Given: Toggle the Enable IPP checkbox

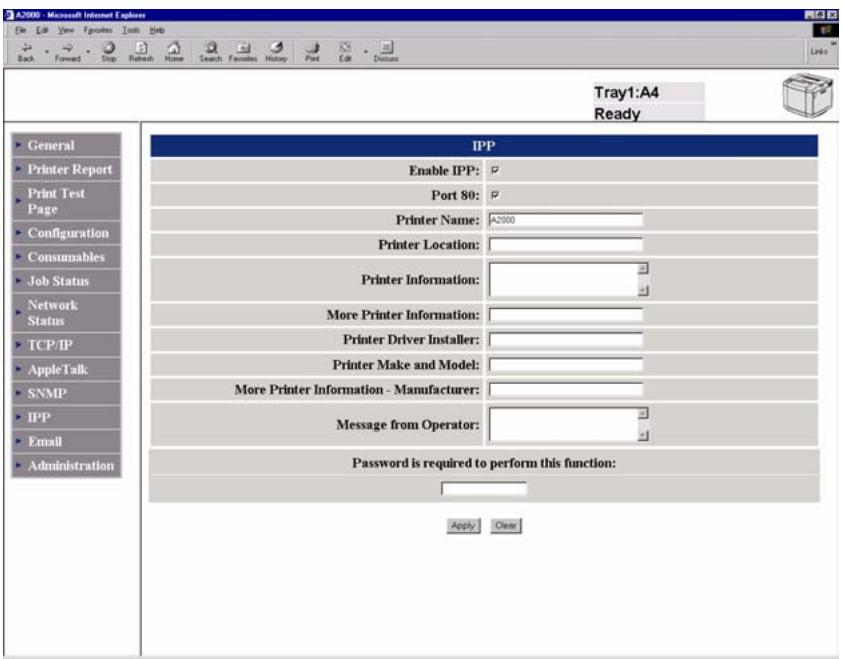Looking at the screenshot, I should coord(495,170).
